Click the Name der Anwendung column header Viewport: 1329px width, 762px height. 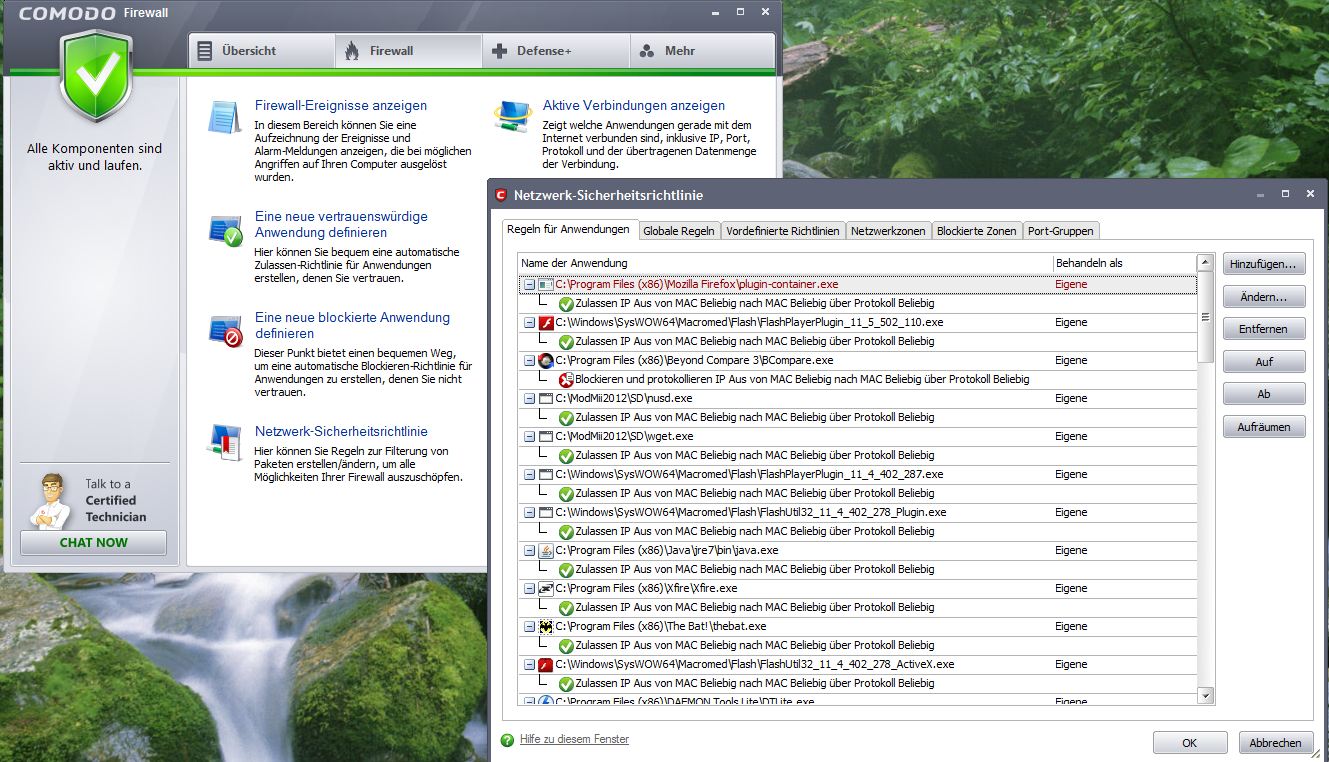(x=785, y=263)
